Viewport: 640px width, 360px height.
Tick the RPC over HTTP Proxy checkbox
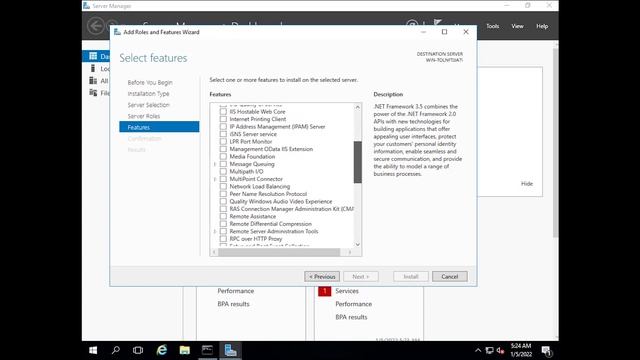(x=223, y=239)
